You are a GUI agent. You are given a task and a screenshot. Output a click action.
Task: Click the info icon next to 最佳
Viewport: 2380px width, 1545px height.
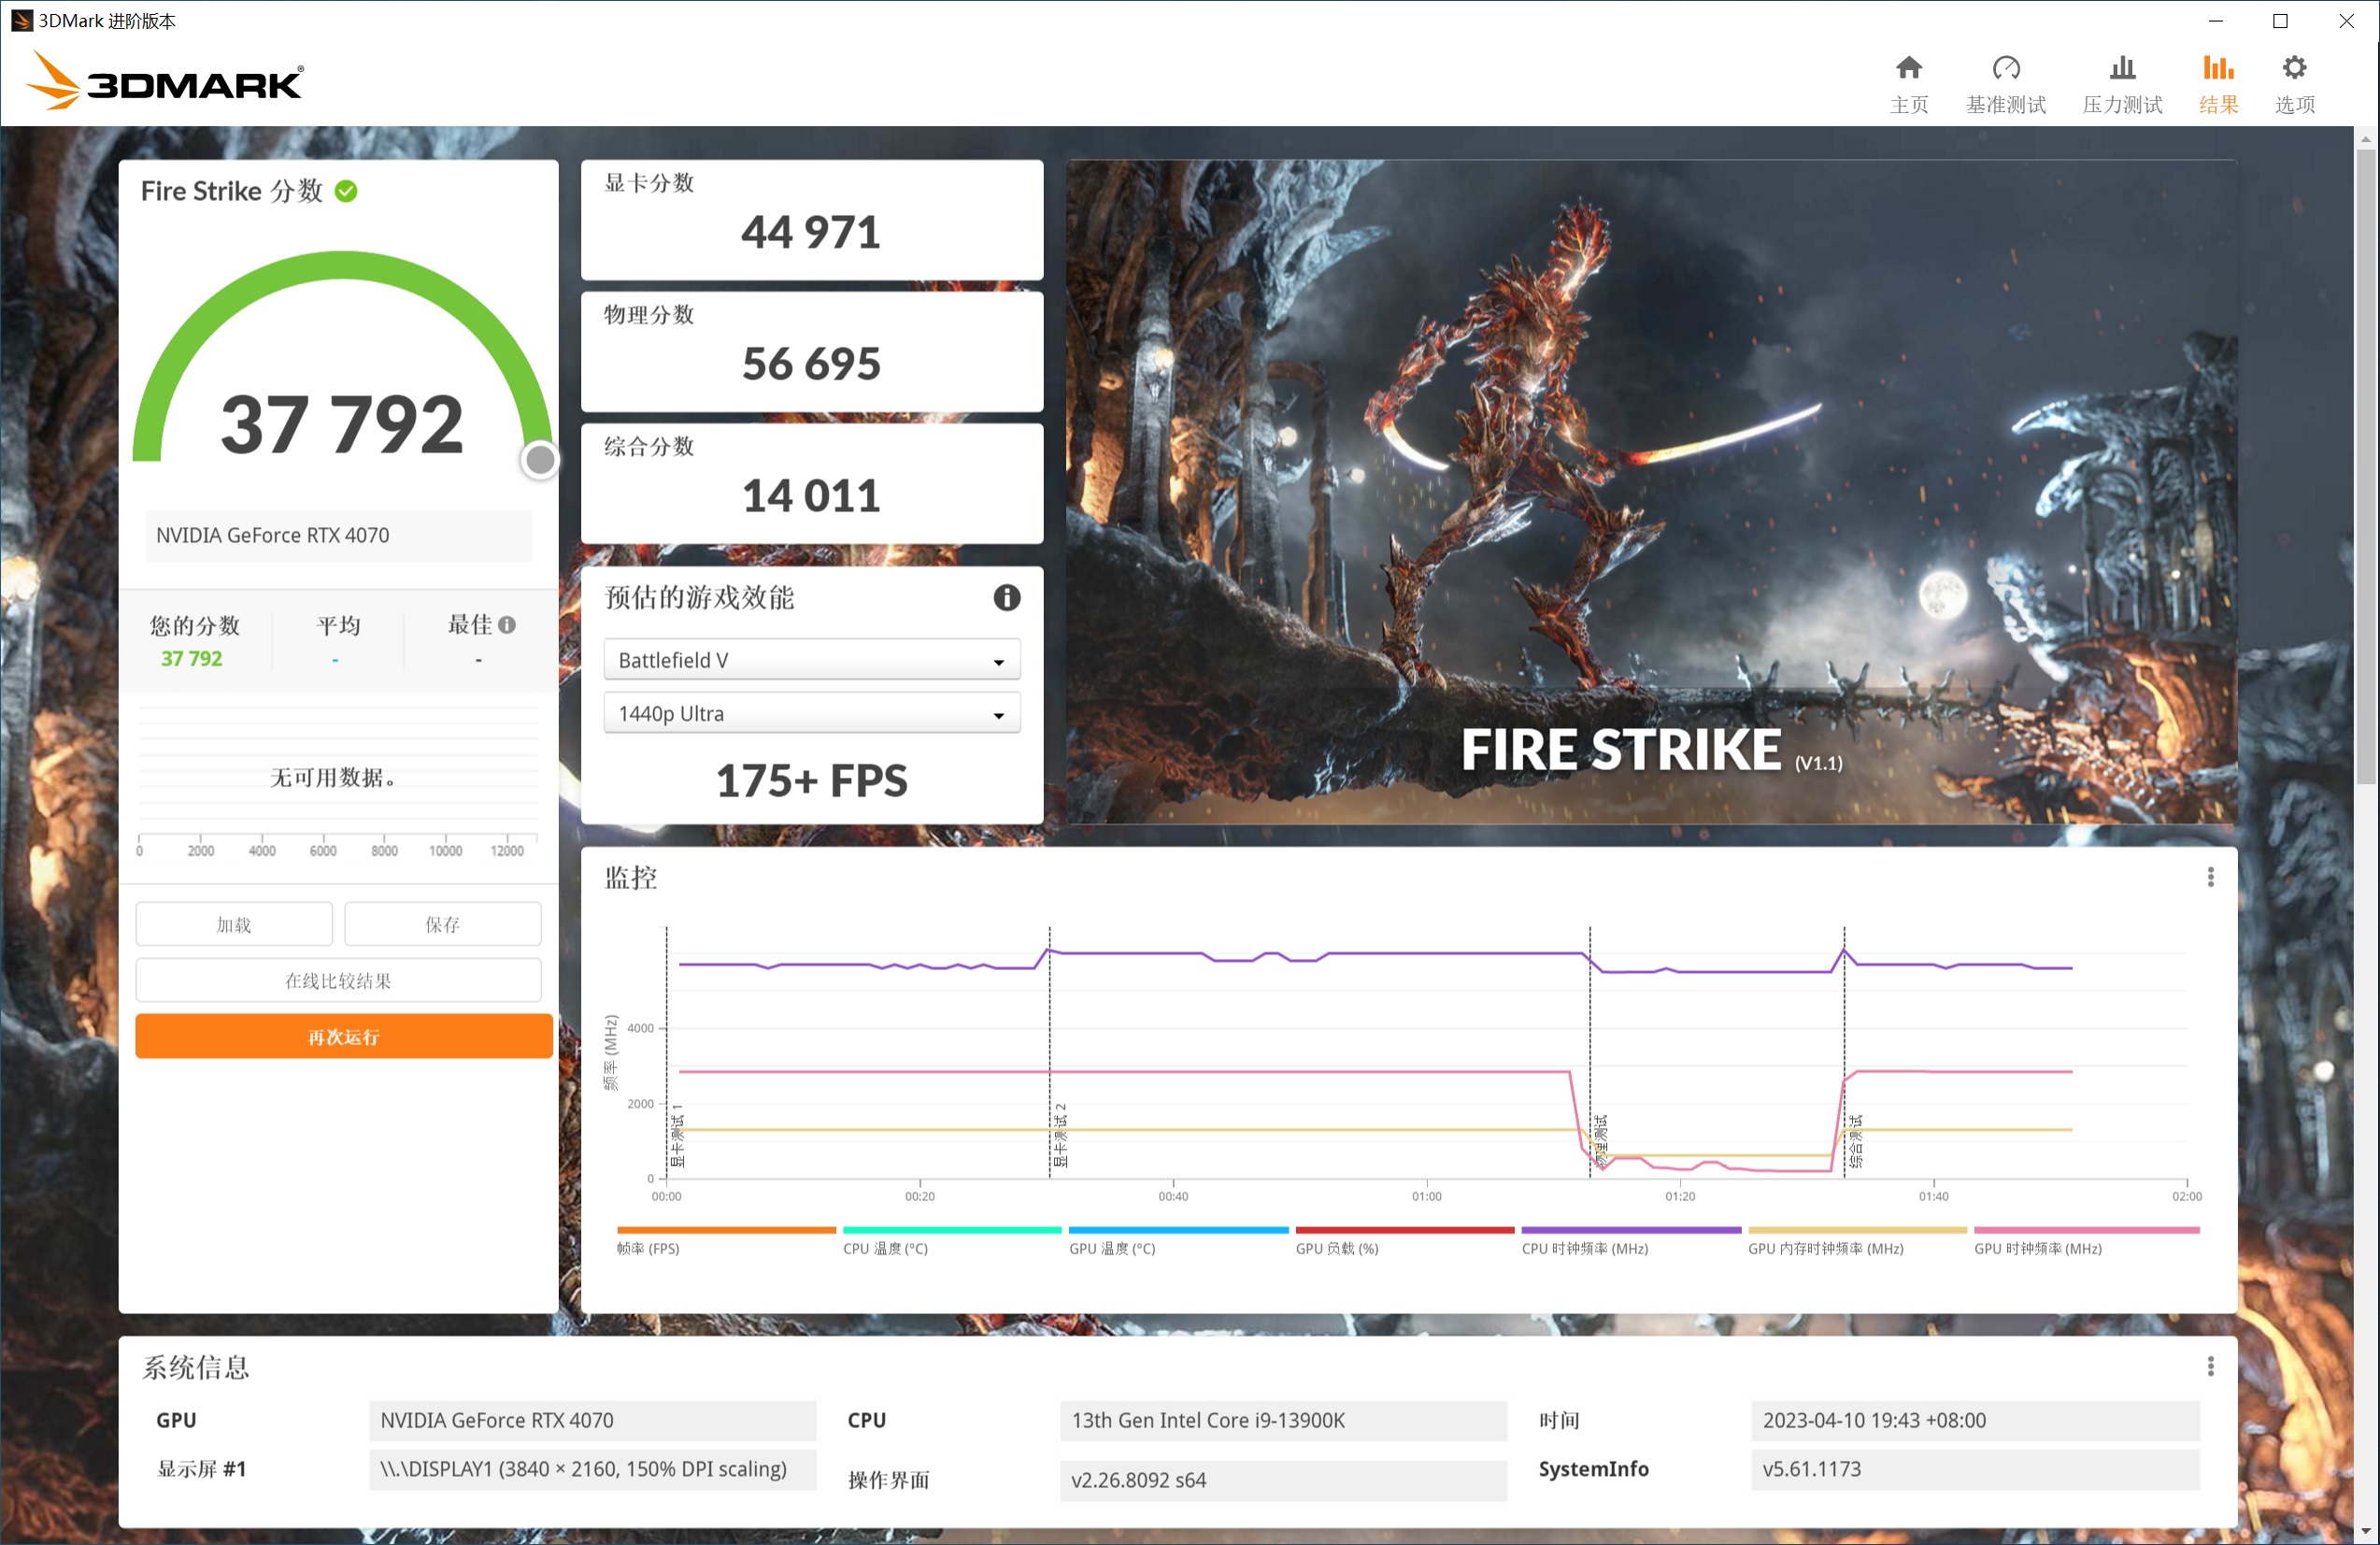pos(507,625)
